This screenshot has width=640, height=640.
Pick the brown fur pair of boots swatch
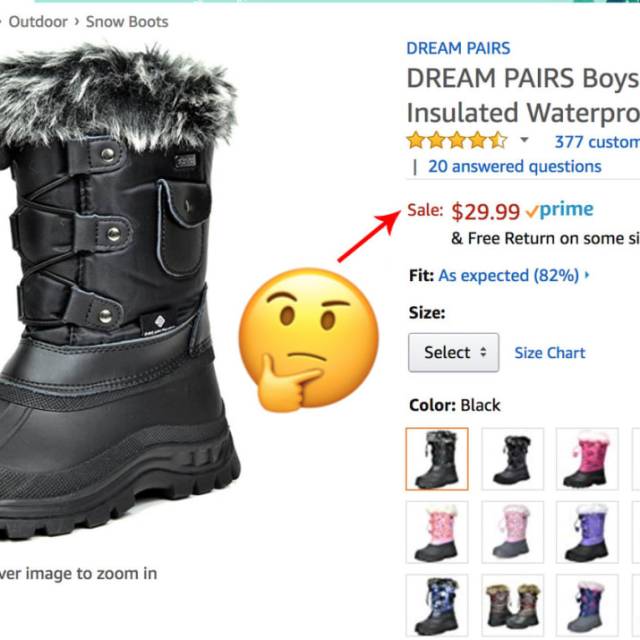(512, 605)
